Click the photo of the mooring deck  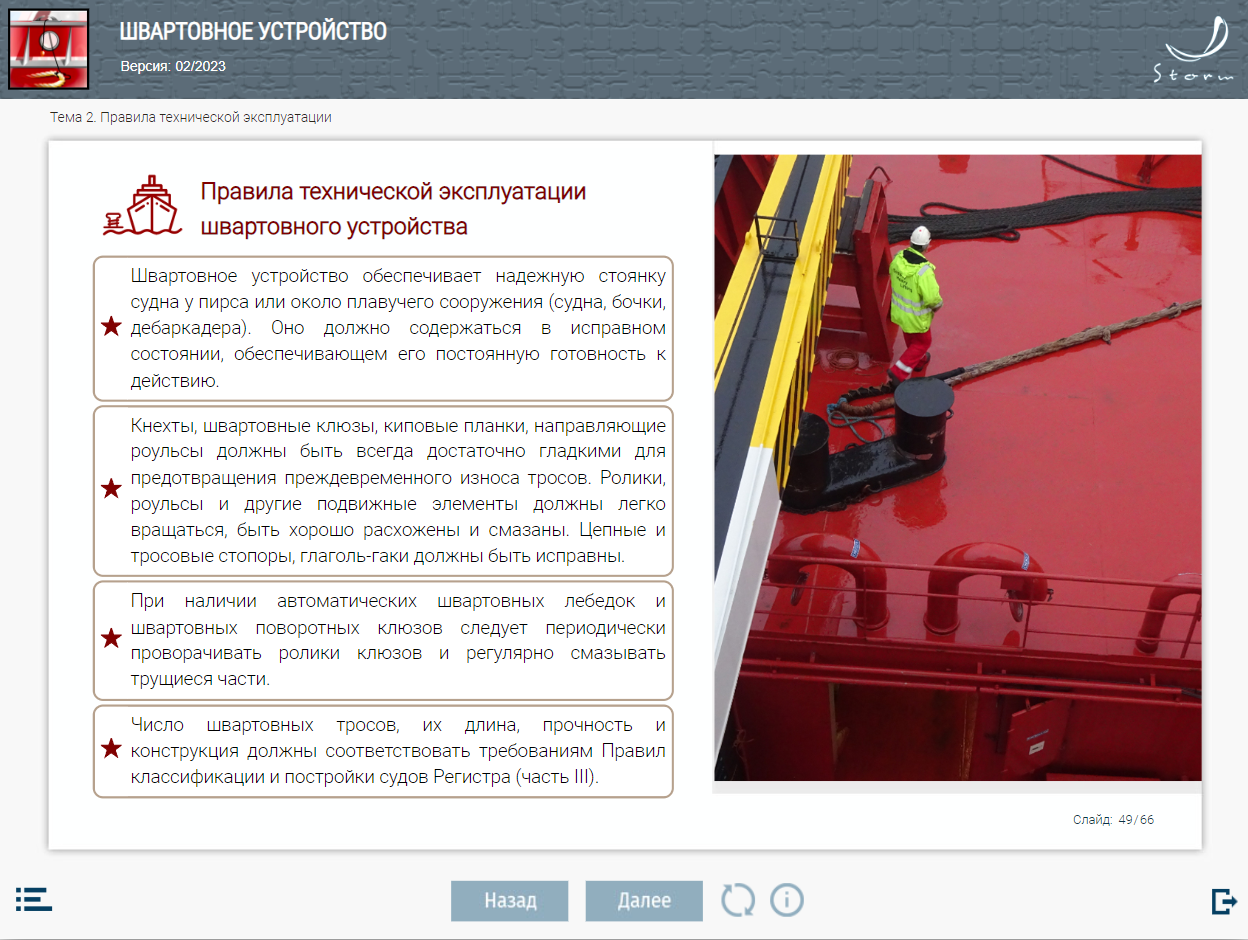click(x=958, y=467)
